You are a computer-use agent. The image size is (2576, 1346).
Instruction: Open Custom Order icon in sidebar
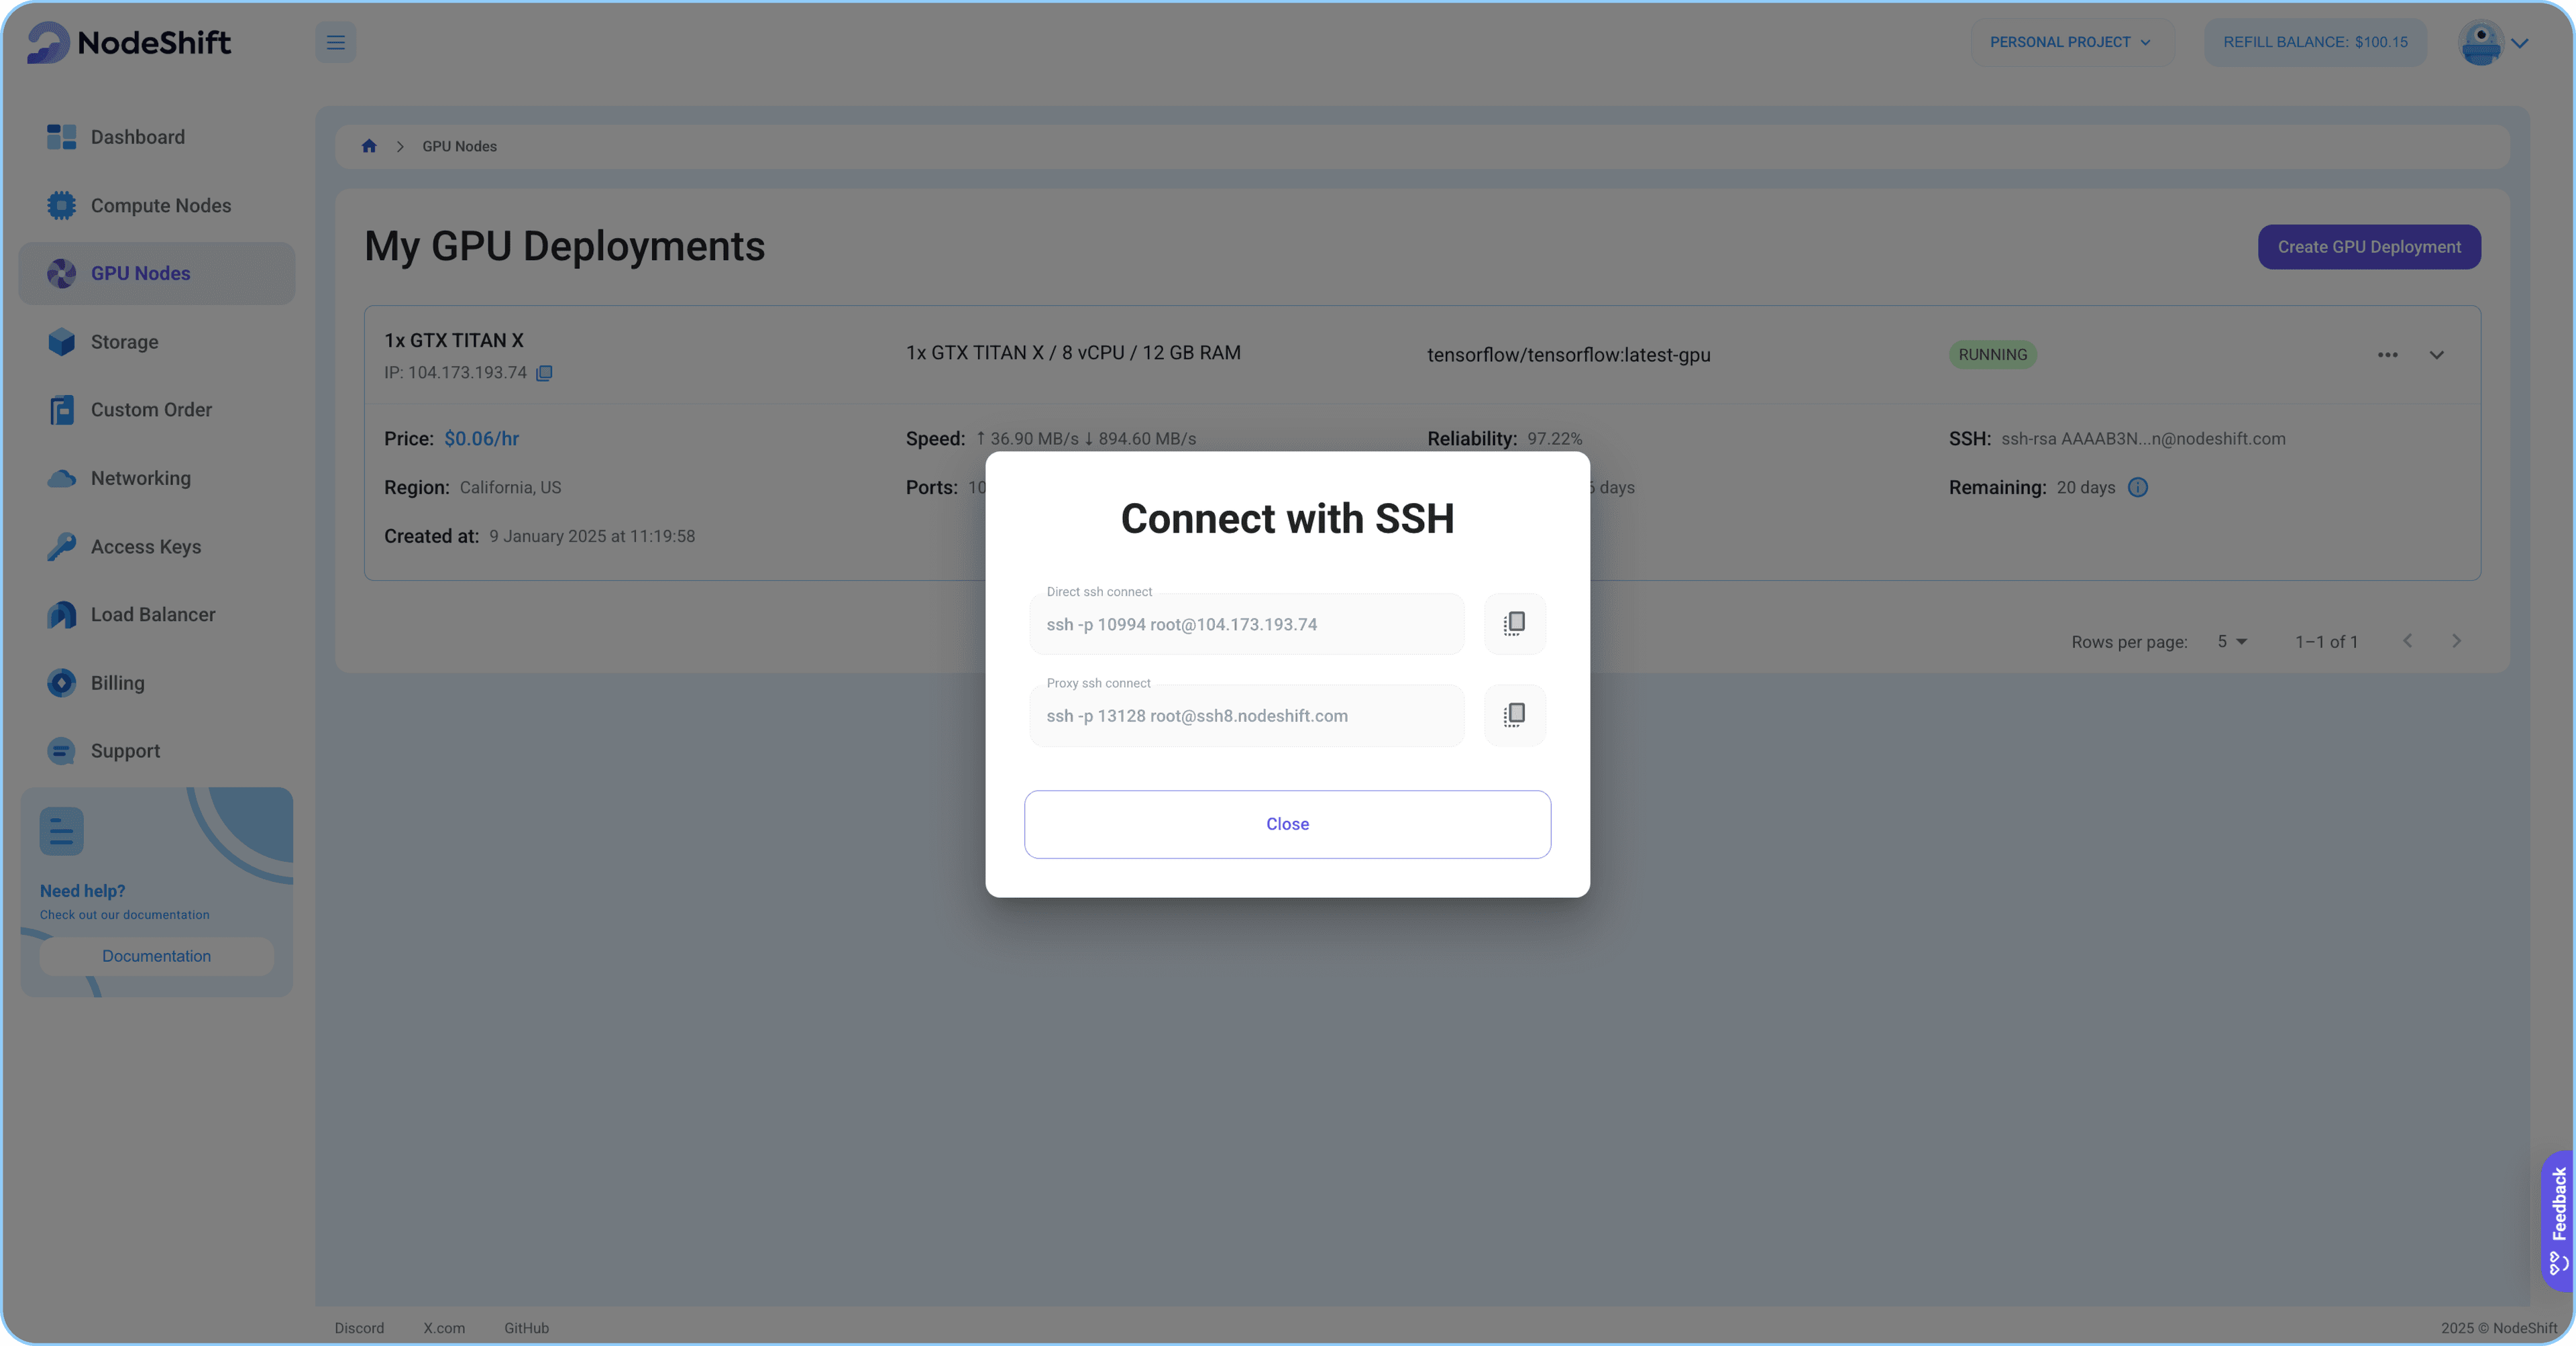click(x=61, y=410)
